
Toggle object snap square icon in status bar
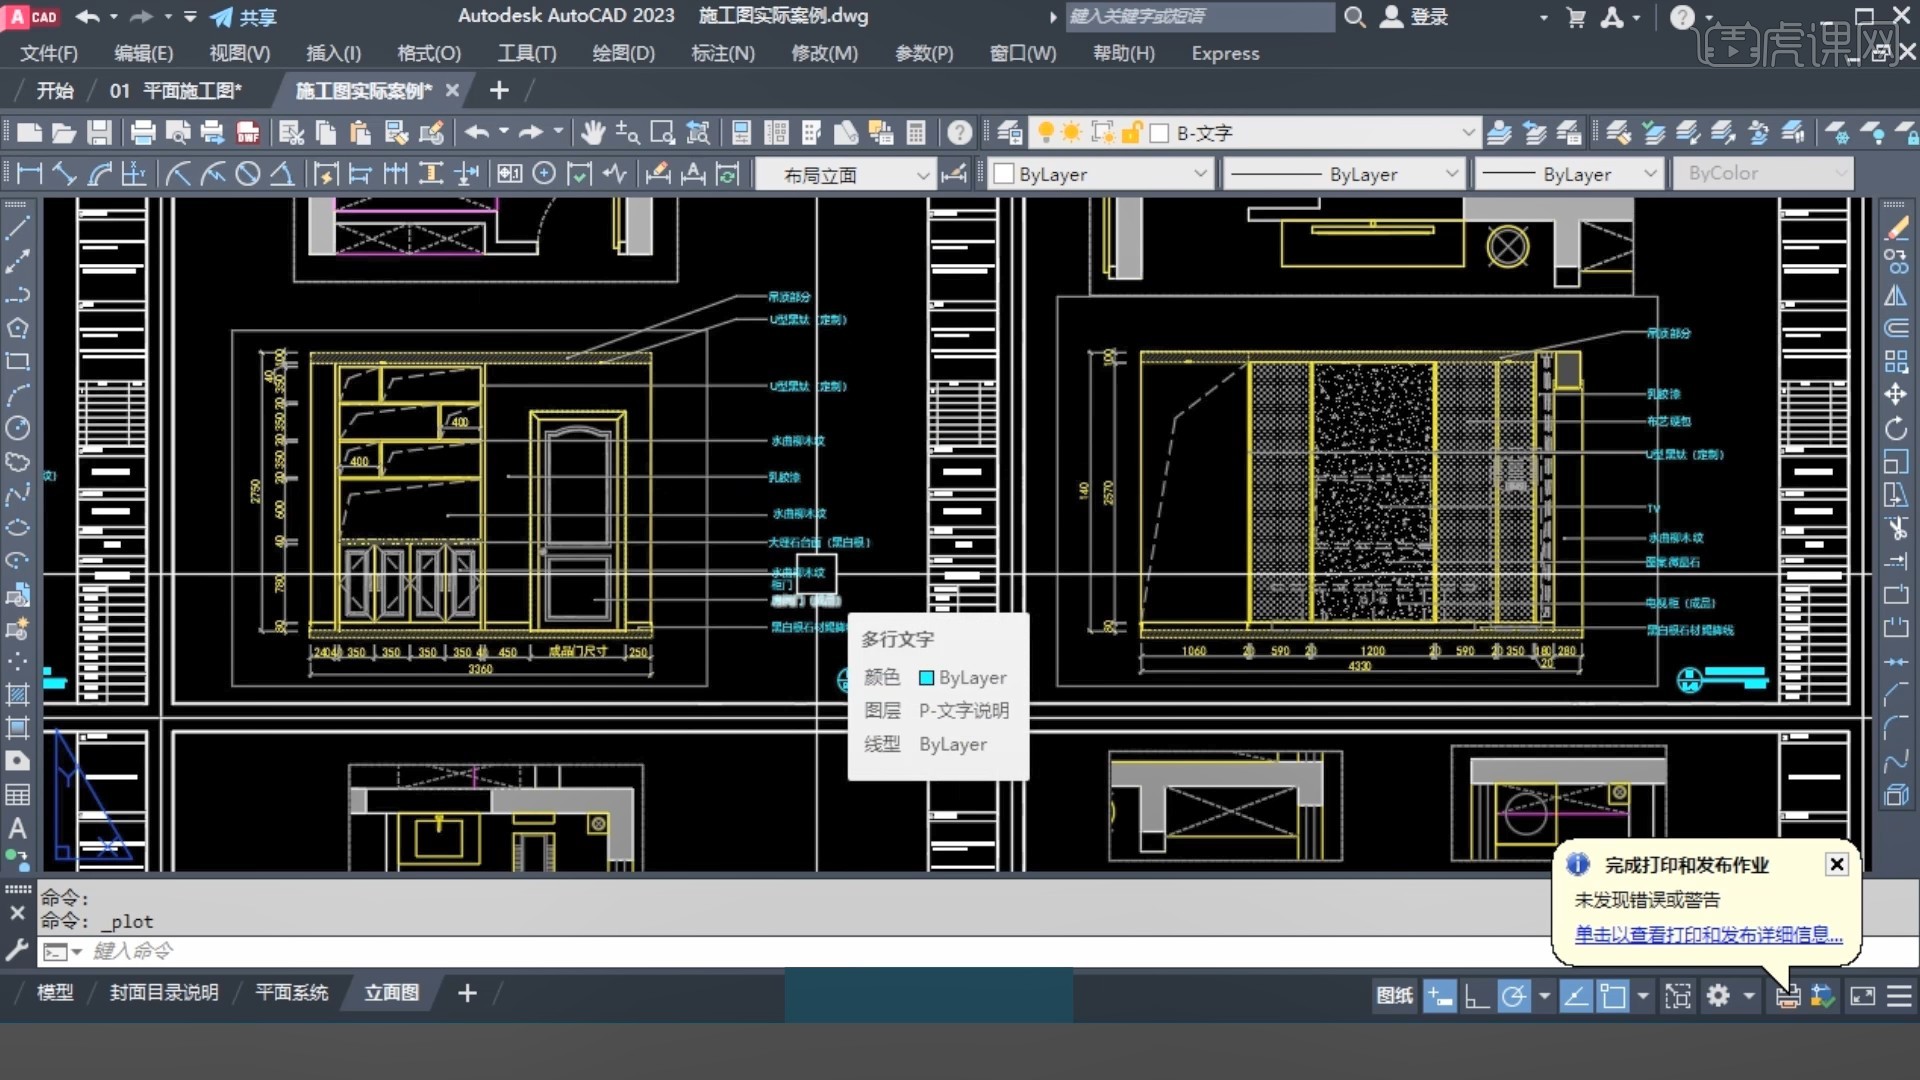[1612, 996]
